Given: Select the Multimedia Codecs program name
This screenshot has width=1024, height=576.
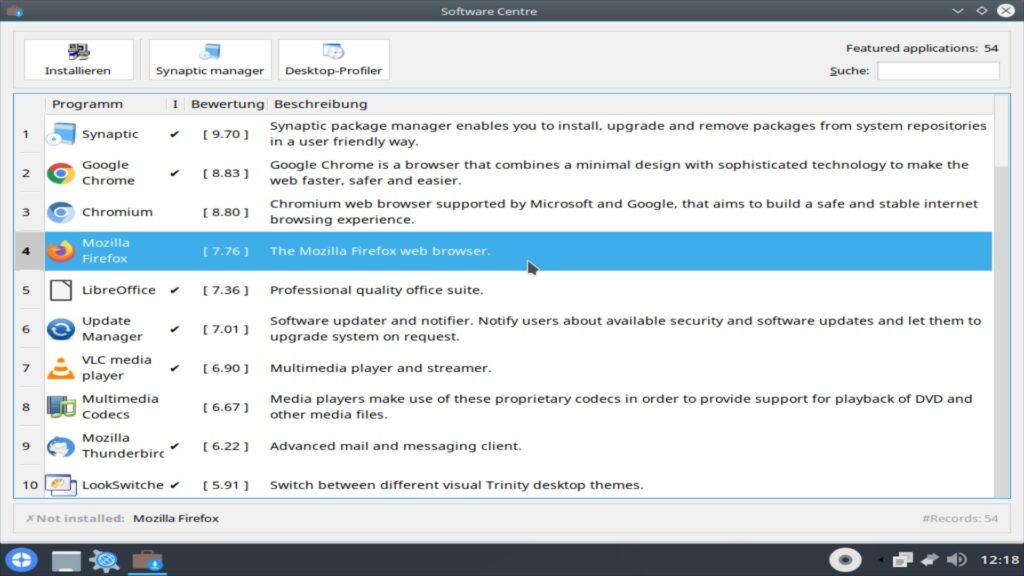Looking at the screenshot, I should (120, 407).
